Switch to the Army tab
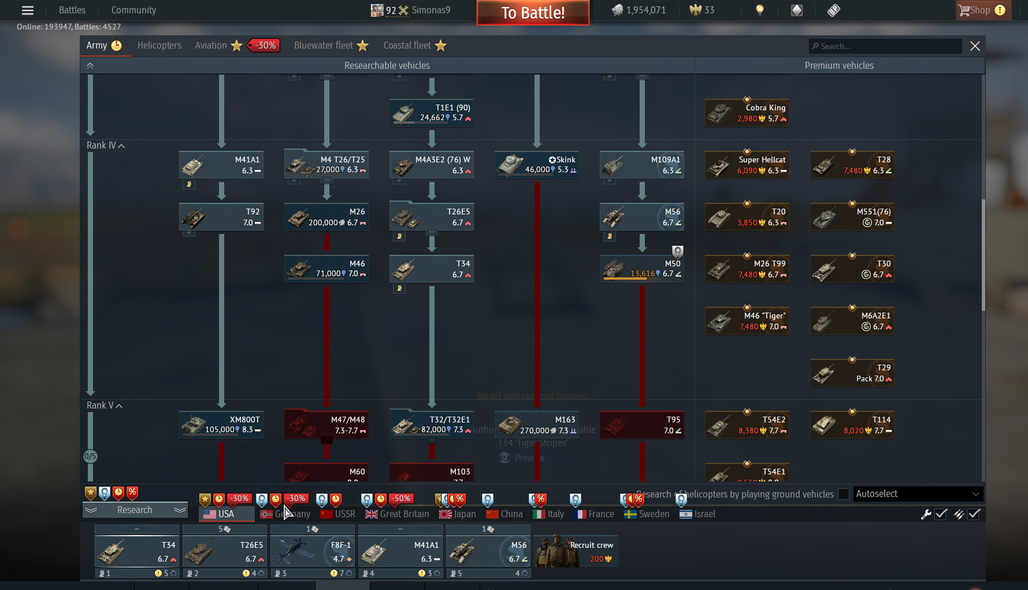The image size is (1028, 590). coord(104,45)
